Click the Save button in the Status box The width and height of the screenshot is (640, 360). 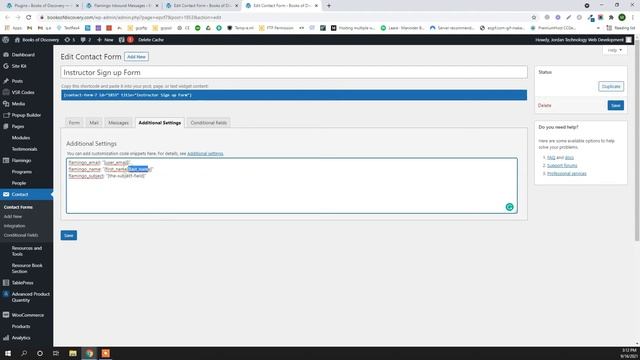pyautogui.click(x=616, y=106)
